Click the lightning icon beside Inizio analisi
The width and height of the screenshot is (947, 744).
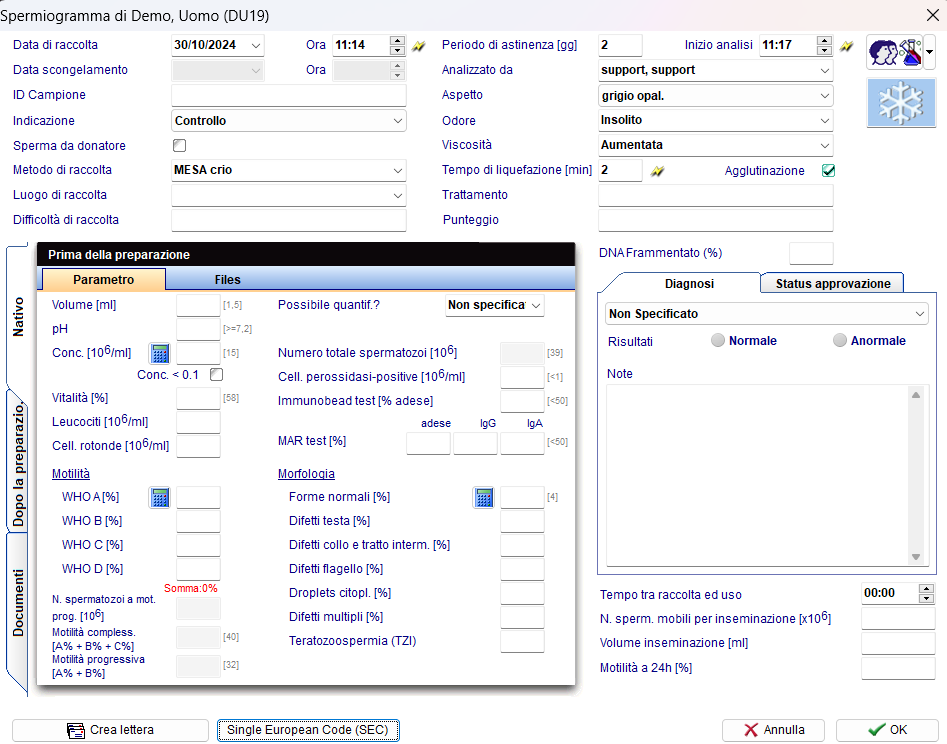847,46
